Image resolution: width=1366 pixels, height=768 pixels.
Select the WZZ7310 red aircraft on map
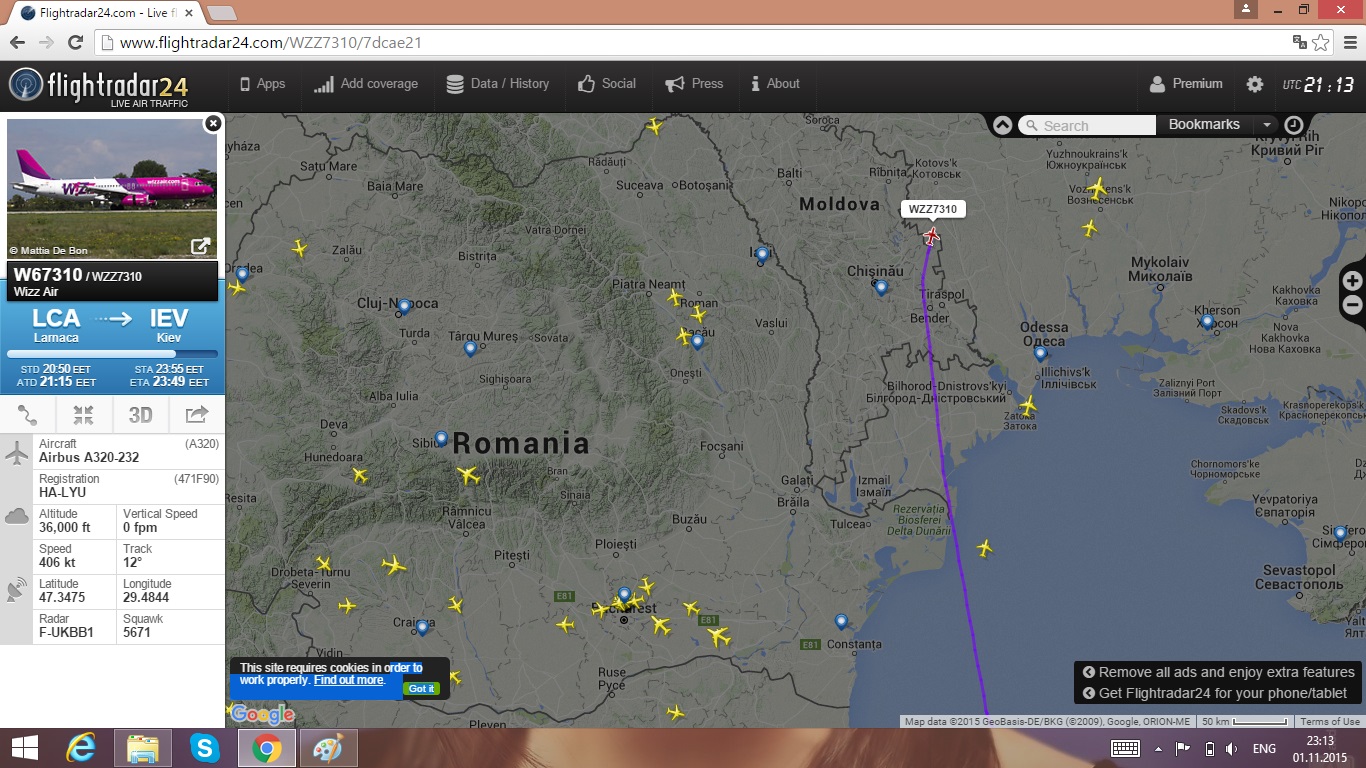[x=932, y=236]
